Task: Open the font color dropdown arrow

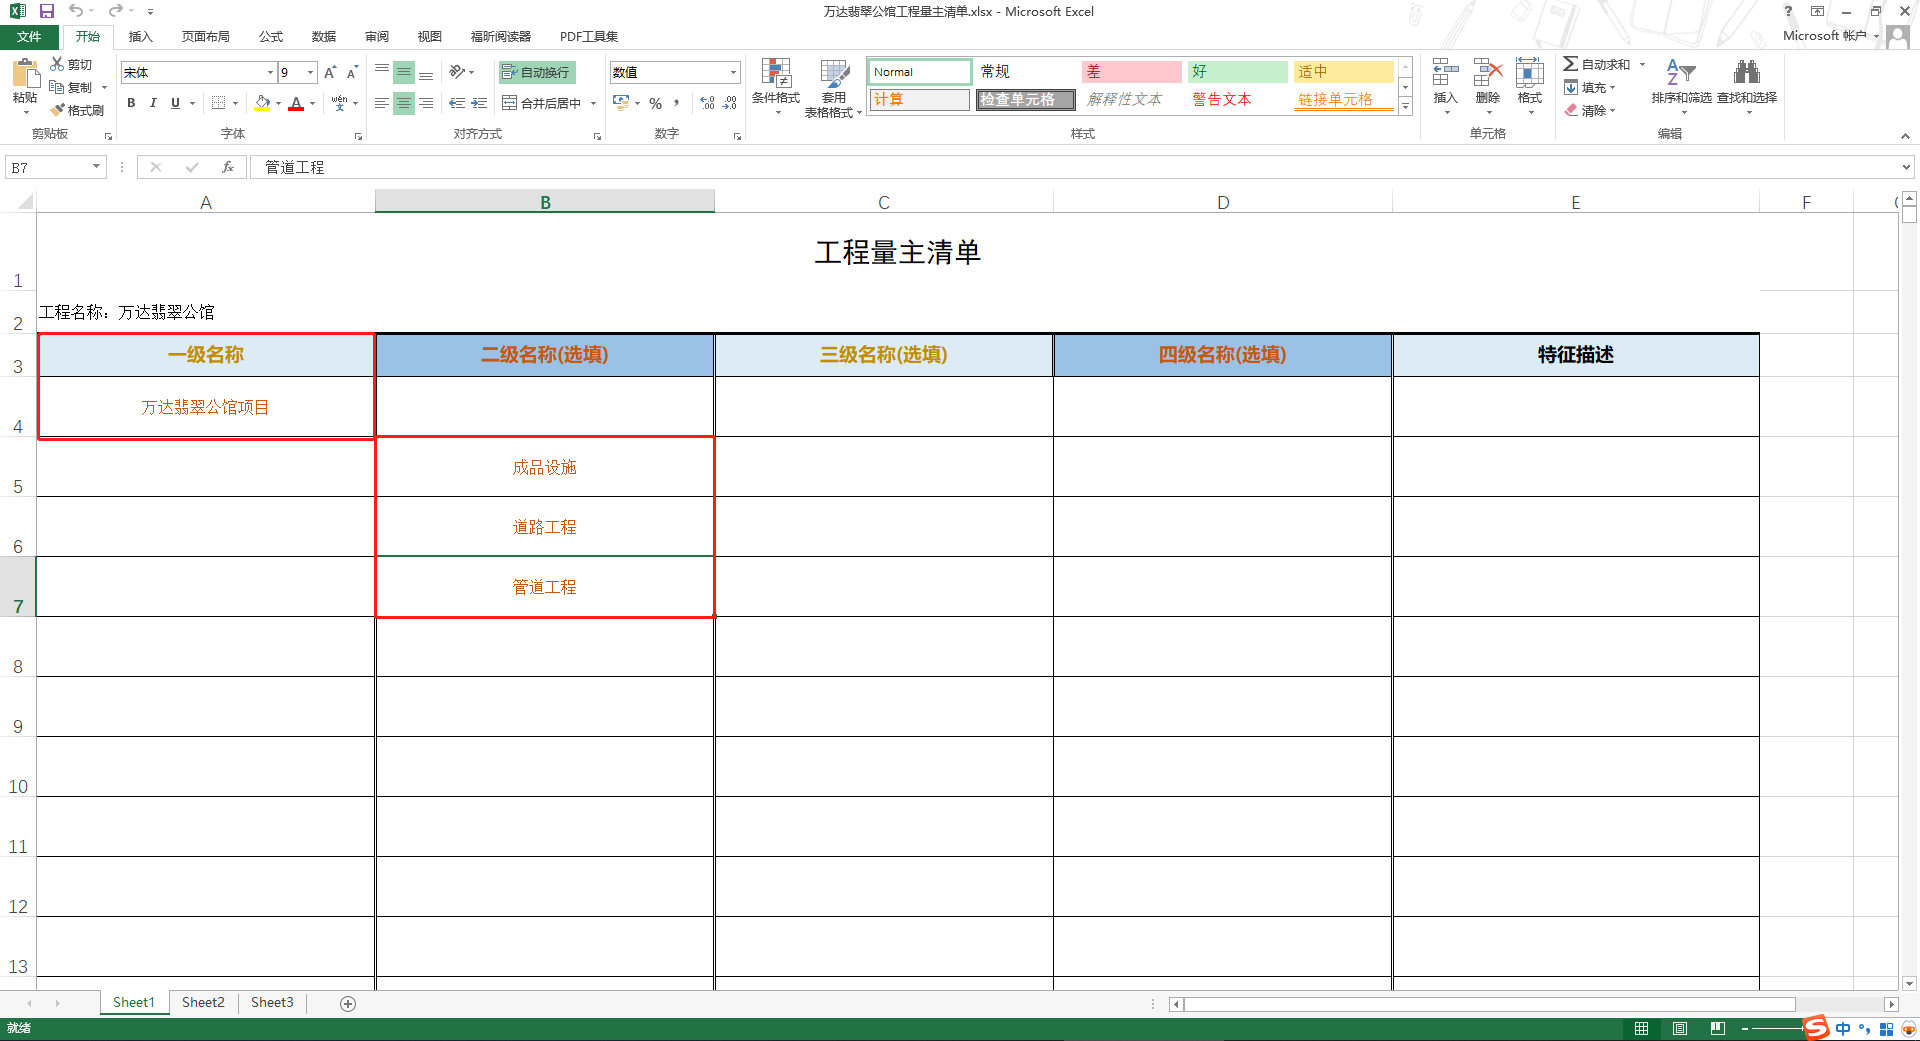Action: point(312,103)
